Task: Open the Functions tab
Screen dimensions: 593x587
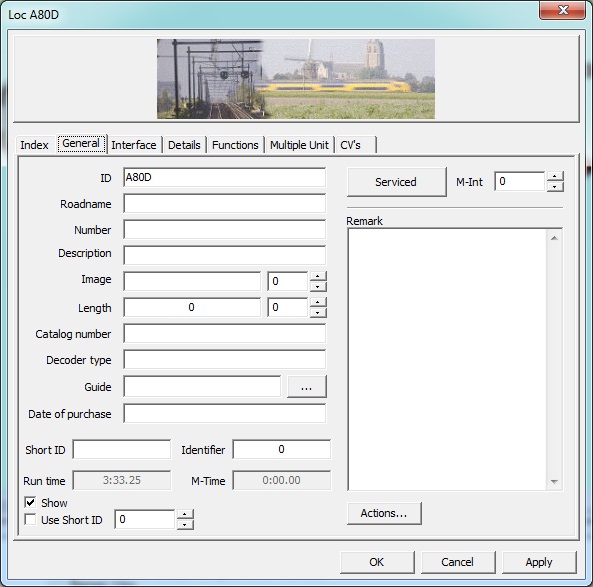Action: [235, 145]
